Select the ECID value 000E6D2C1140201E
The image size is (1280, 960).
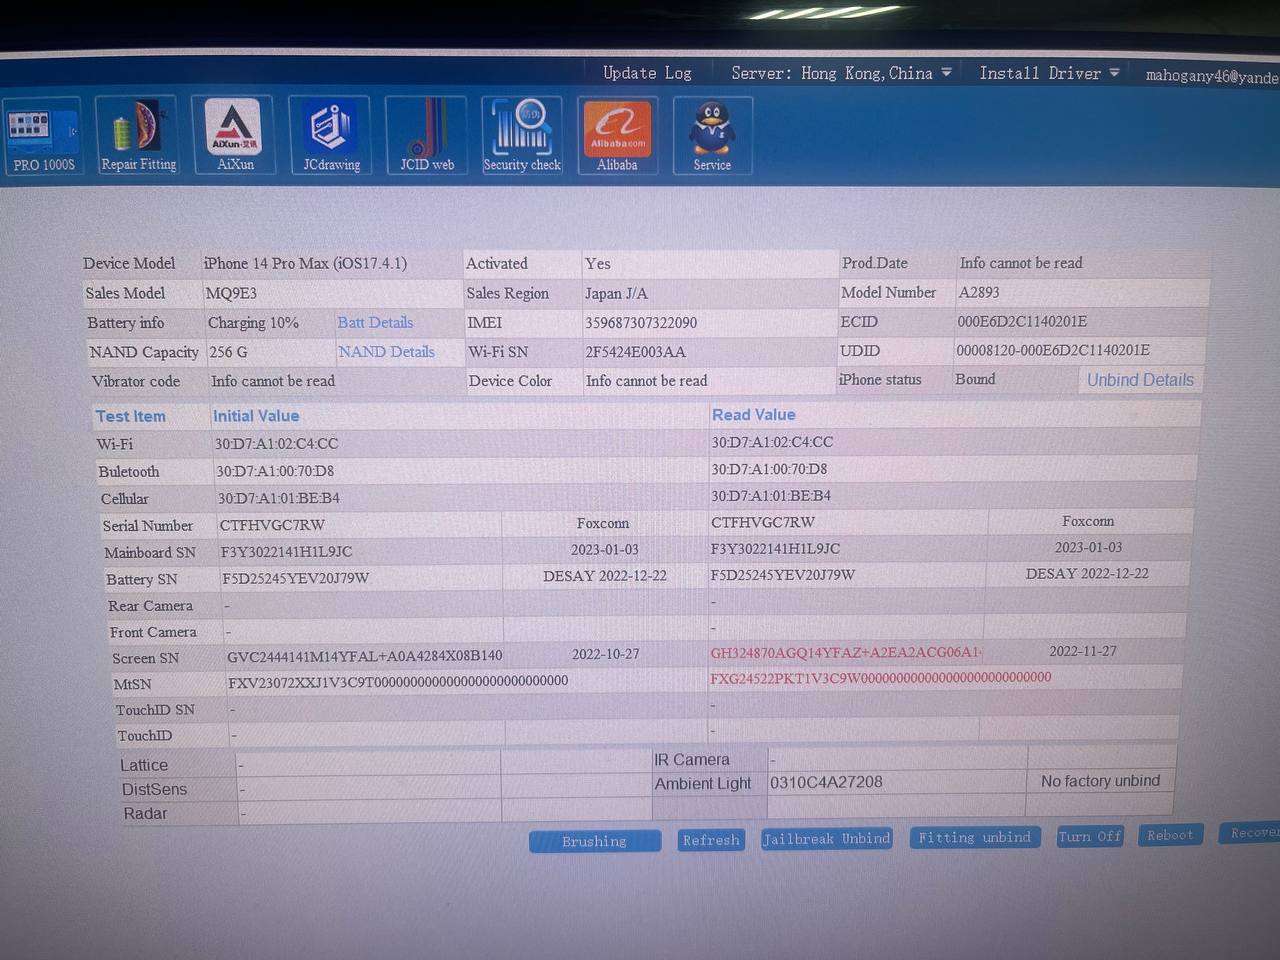click(x=1022, y=321)
